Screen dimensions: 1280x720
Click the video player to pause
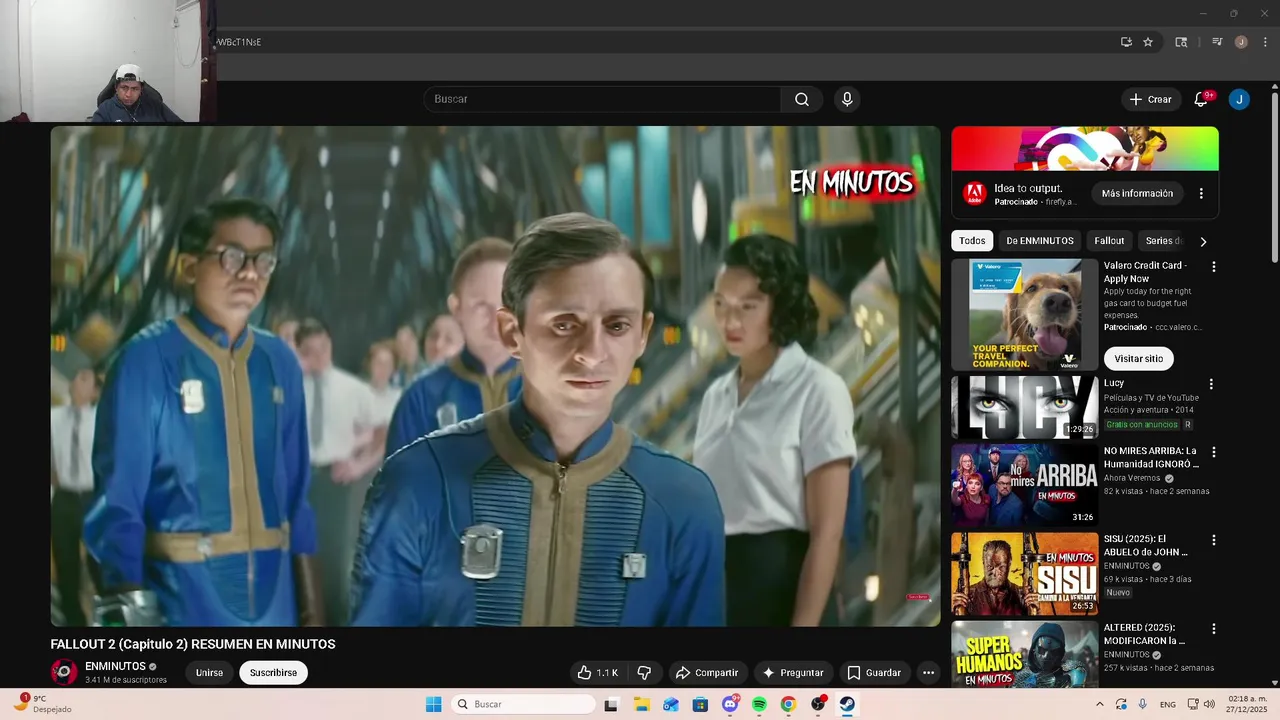(496, 376)
